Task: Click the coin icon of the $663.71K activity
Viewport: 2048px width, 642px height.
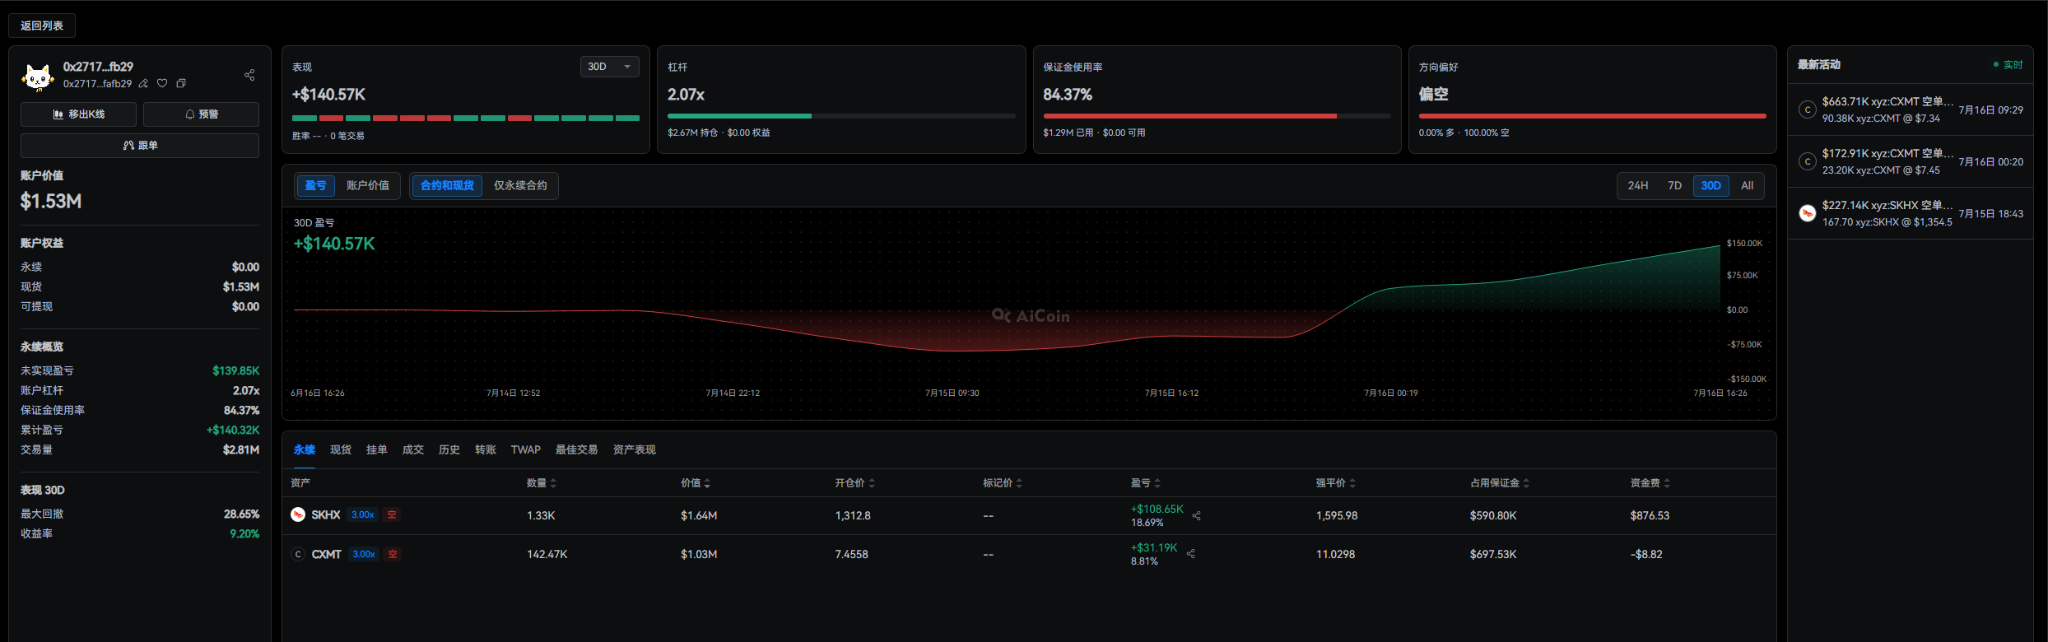Action: (x=1807, y=110)
